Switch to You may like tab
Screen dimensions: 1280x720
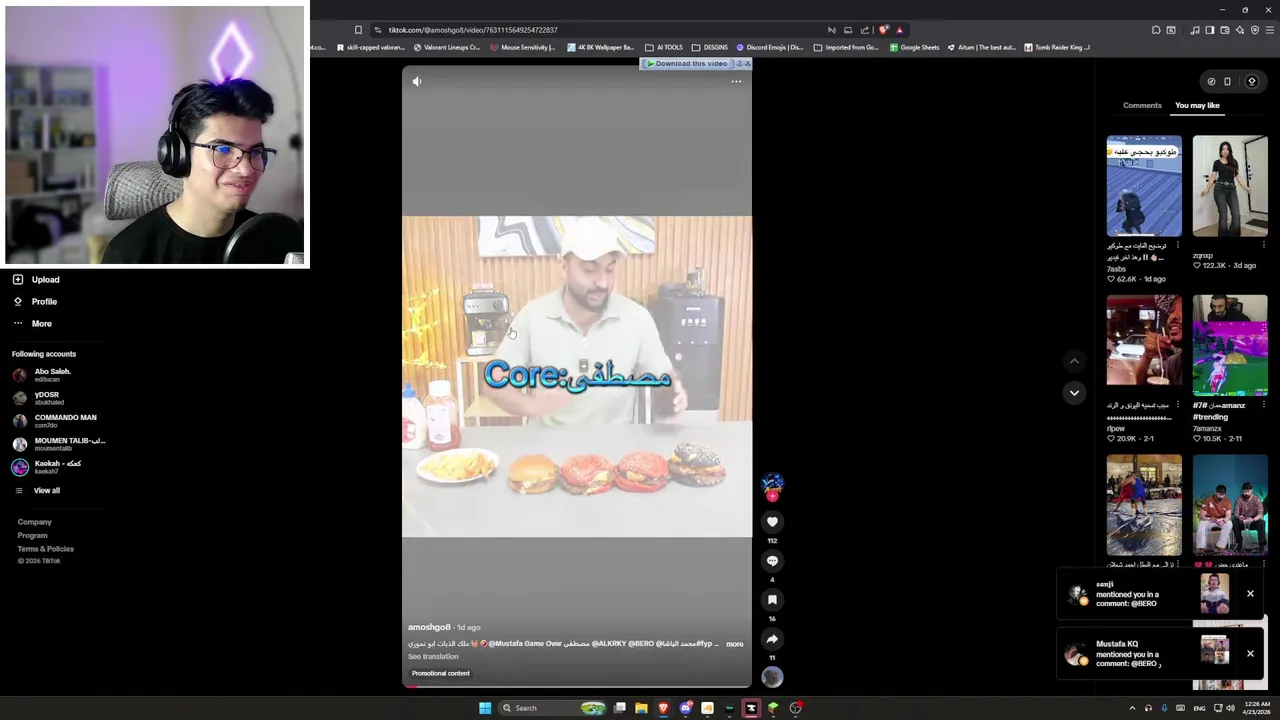coord(1197,105)
